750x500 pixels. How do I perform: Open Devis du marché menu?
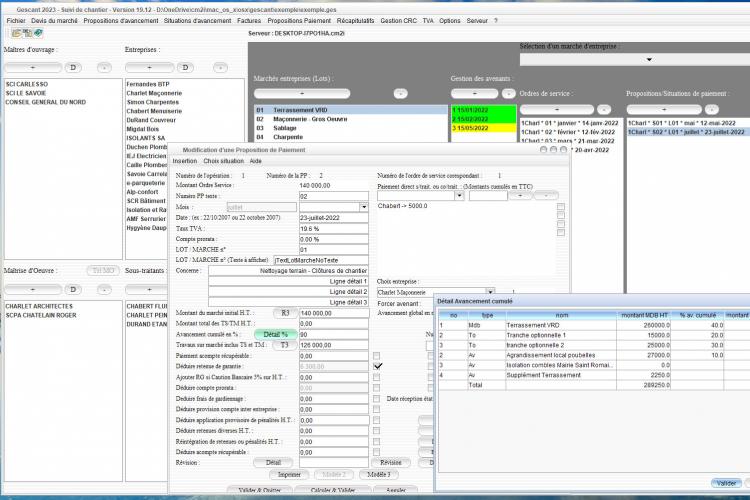click(54, 21)
